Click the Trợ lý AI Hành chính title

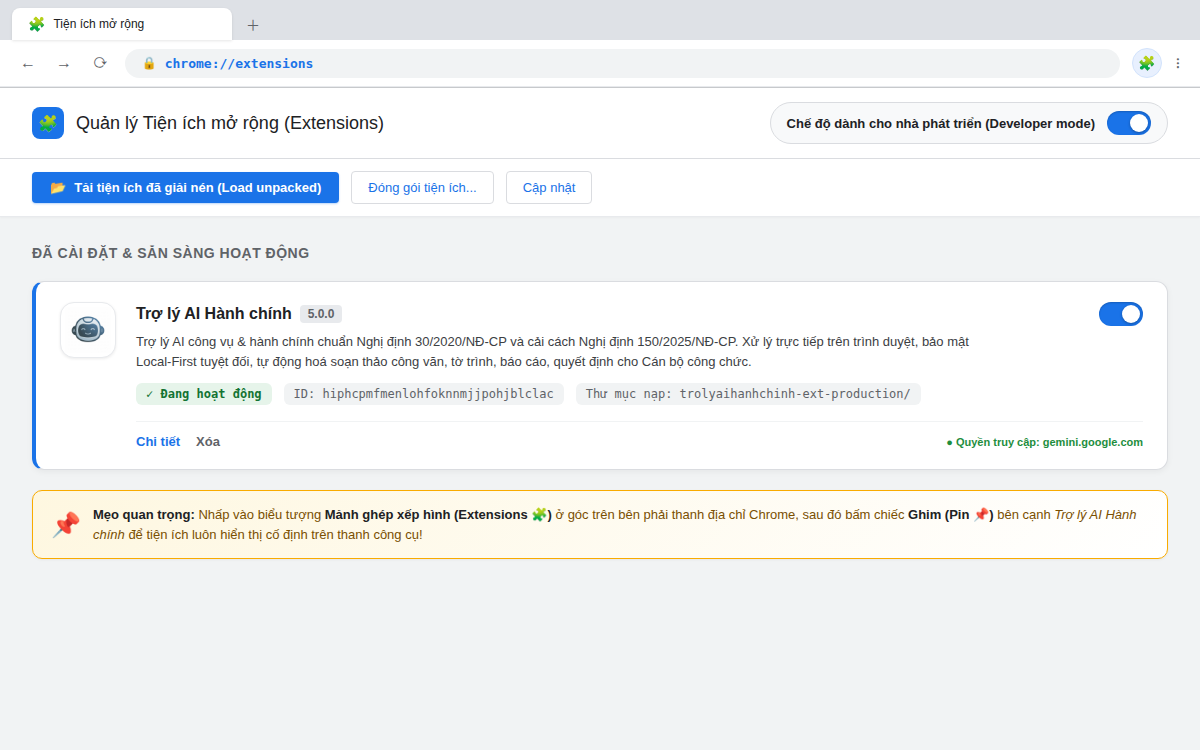coord(214,314)
